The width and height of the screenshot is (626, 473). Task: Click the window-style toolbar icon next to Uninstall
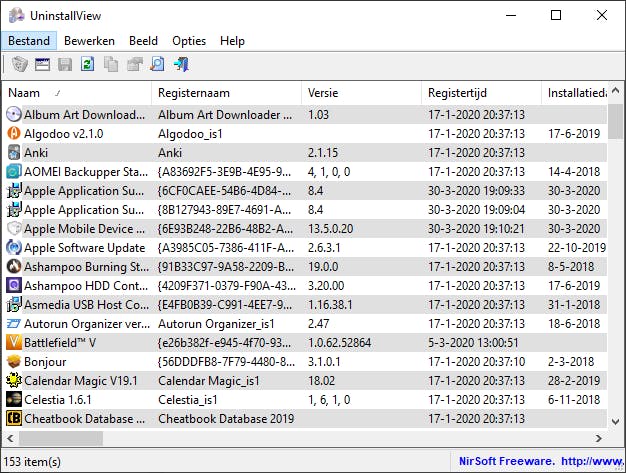click(42, 65)
